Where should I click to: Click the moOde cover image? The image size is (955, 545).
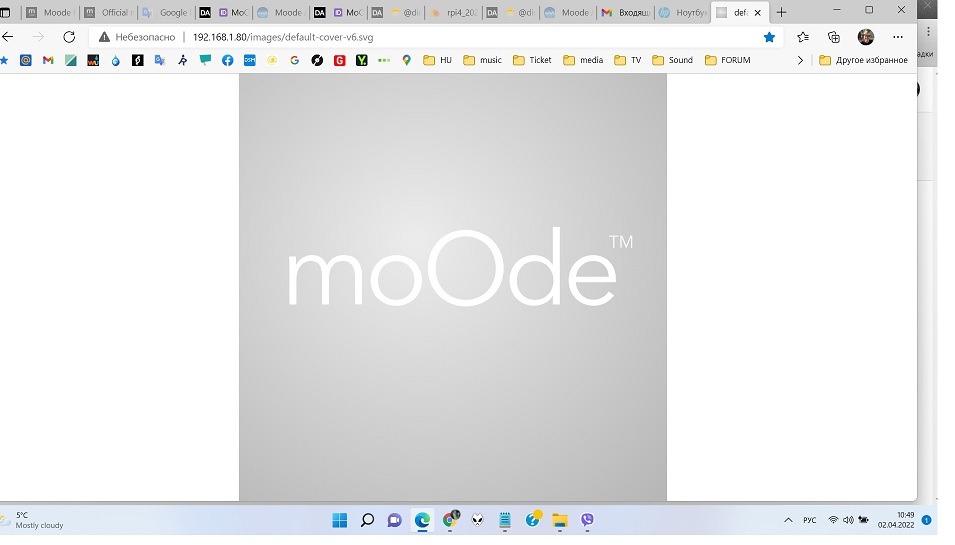coord(453,287)
